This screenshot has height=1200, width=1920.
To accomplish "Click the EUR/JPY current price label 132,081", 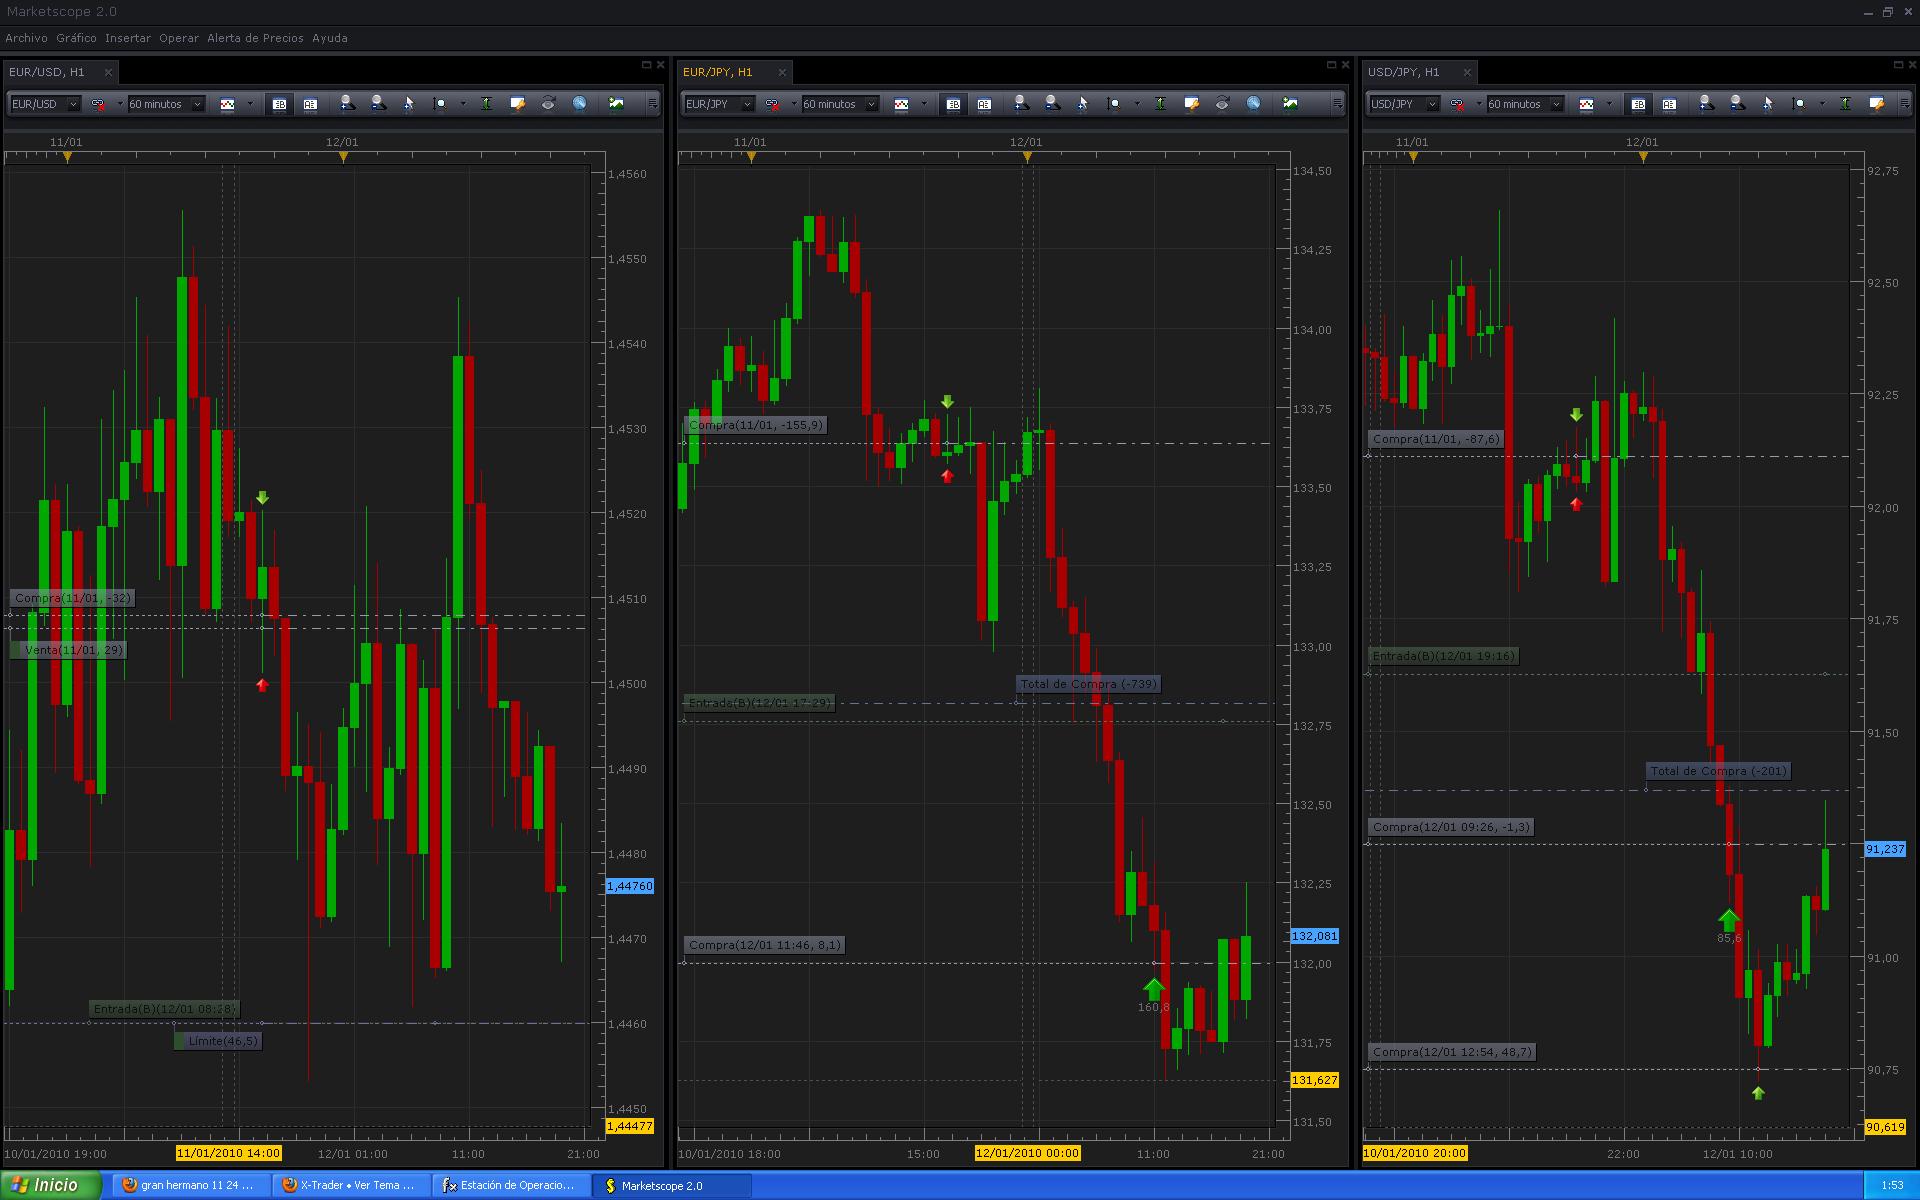I will click(1314, 936).
